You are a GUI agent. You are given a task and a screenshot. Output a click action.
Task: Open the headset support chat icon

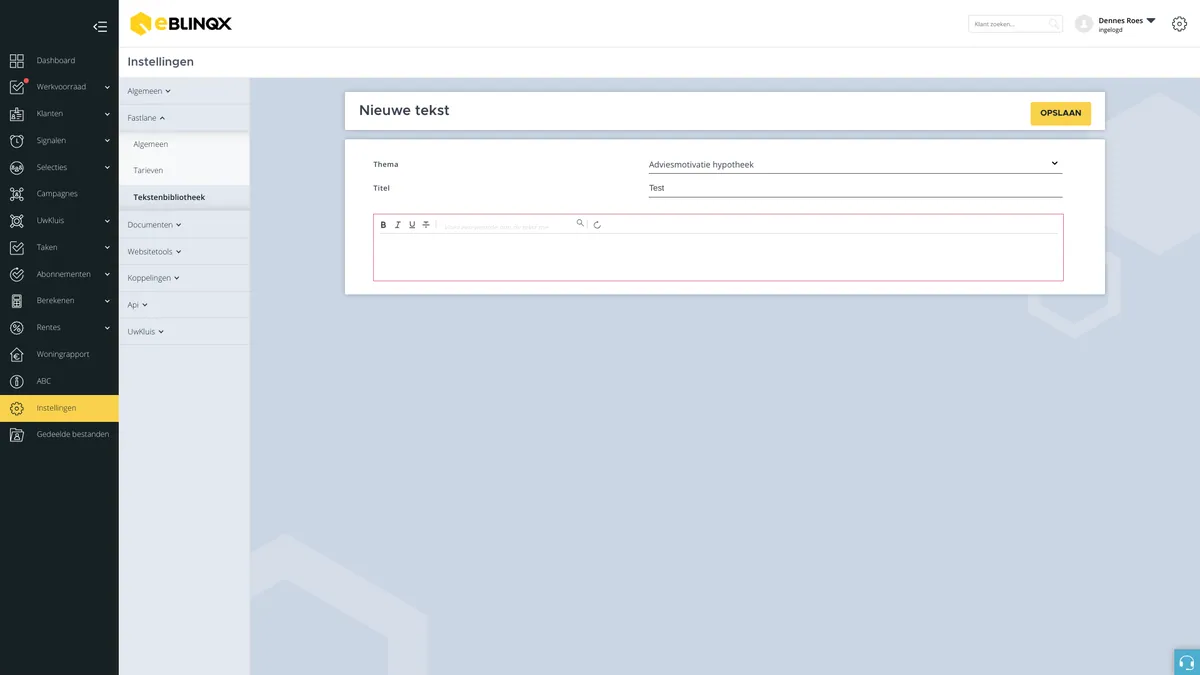point(1187,662)
